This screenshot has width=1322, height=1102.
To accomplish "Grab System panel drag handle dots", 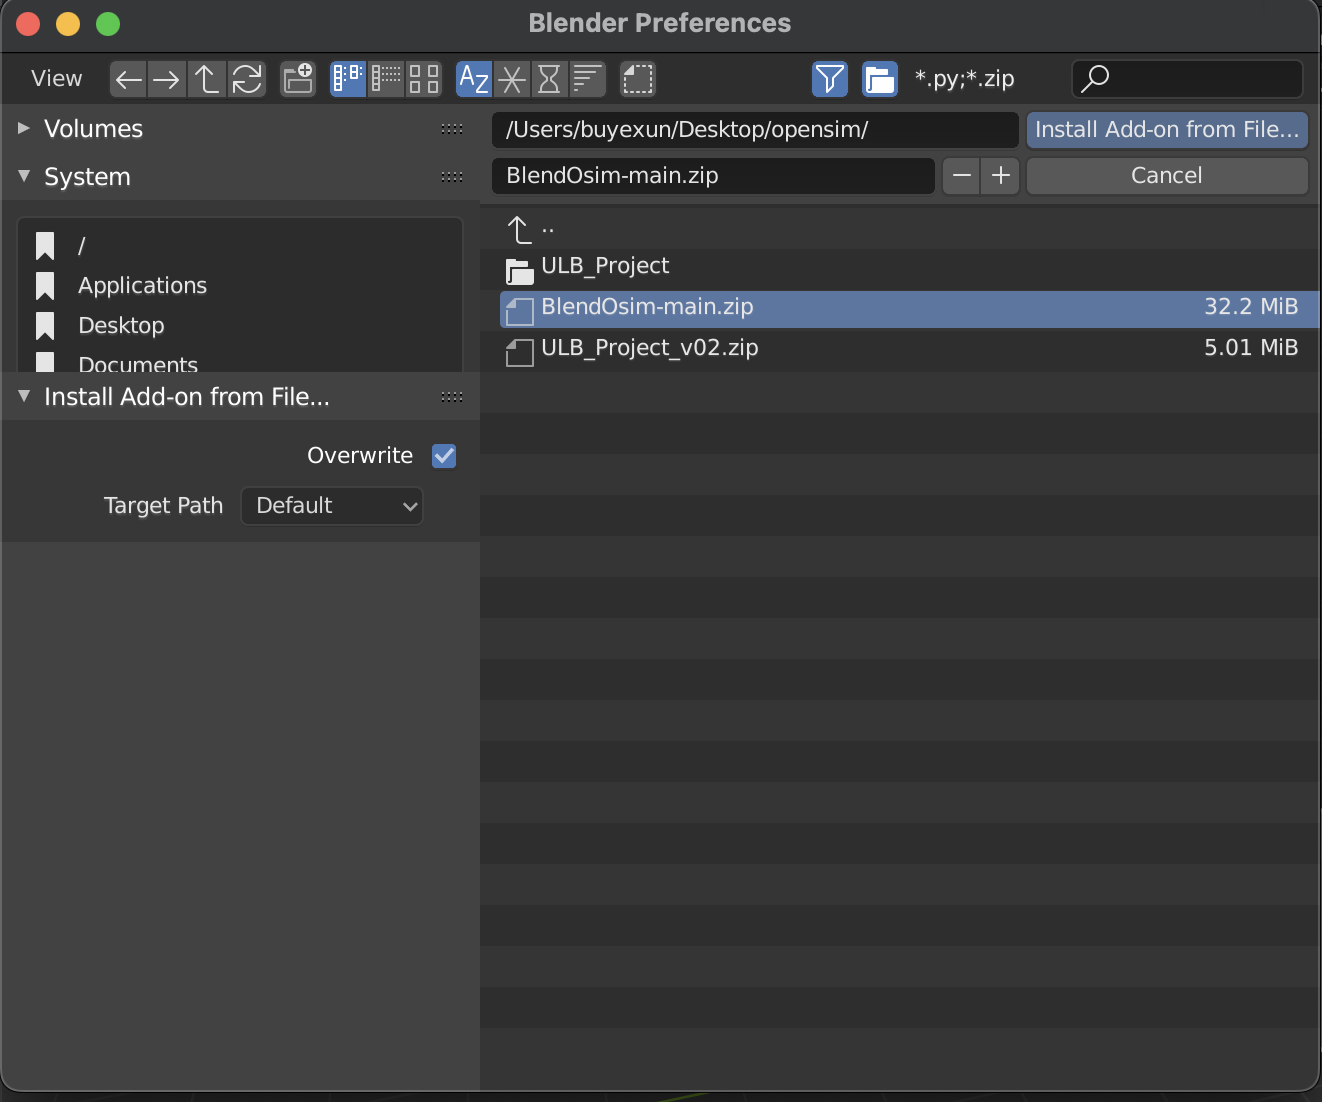I will (x=452, y=176).
